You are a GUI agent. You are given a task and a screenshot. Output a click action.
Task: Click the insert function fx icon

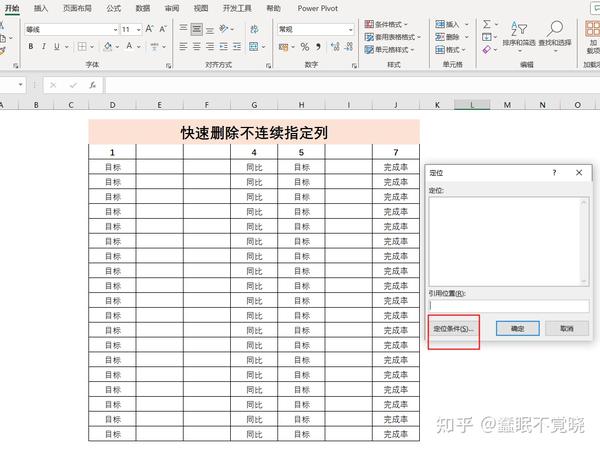coord(93,85)
